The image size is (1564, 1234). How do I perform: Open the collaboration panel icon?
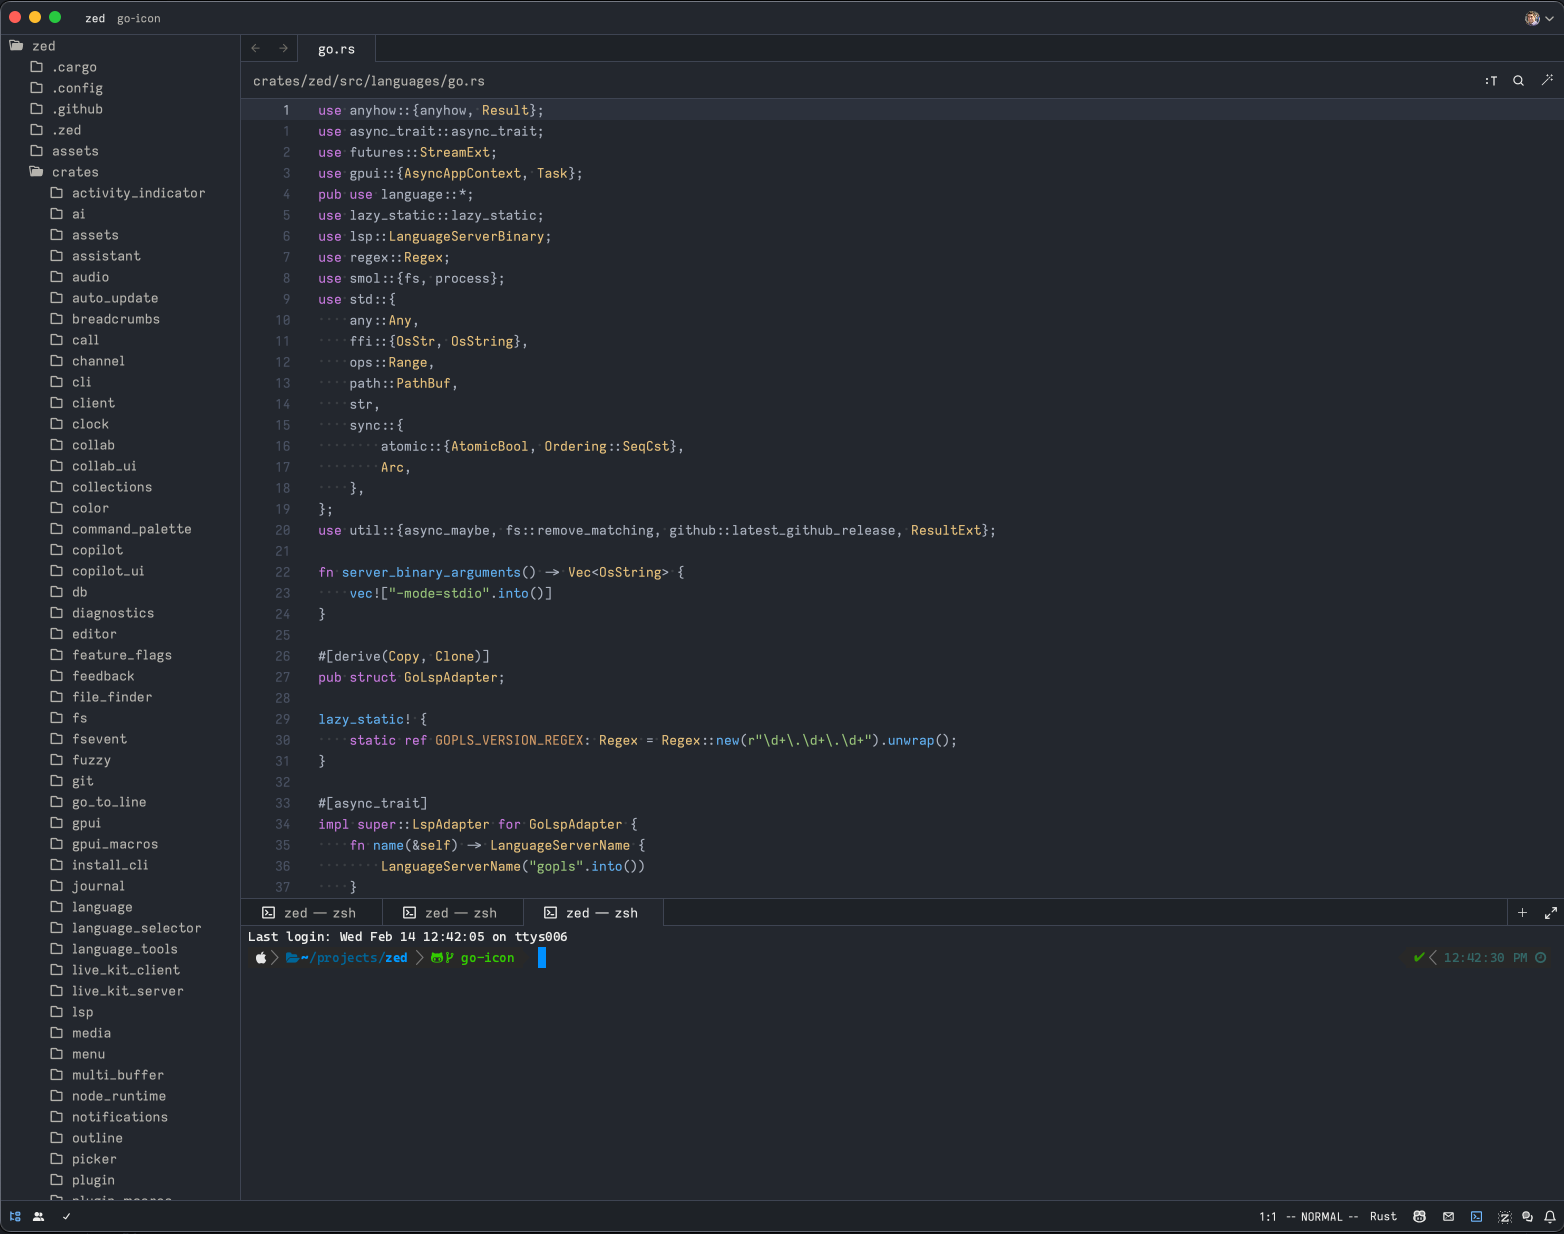[x=39, y=1217]
